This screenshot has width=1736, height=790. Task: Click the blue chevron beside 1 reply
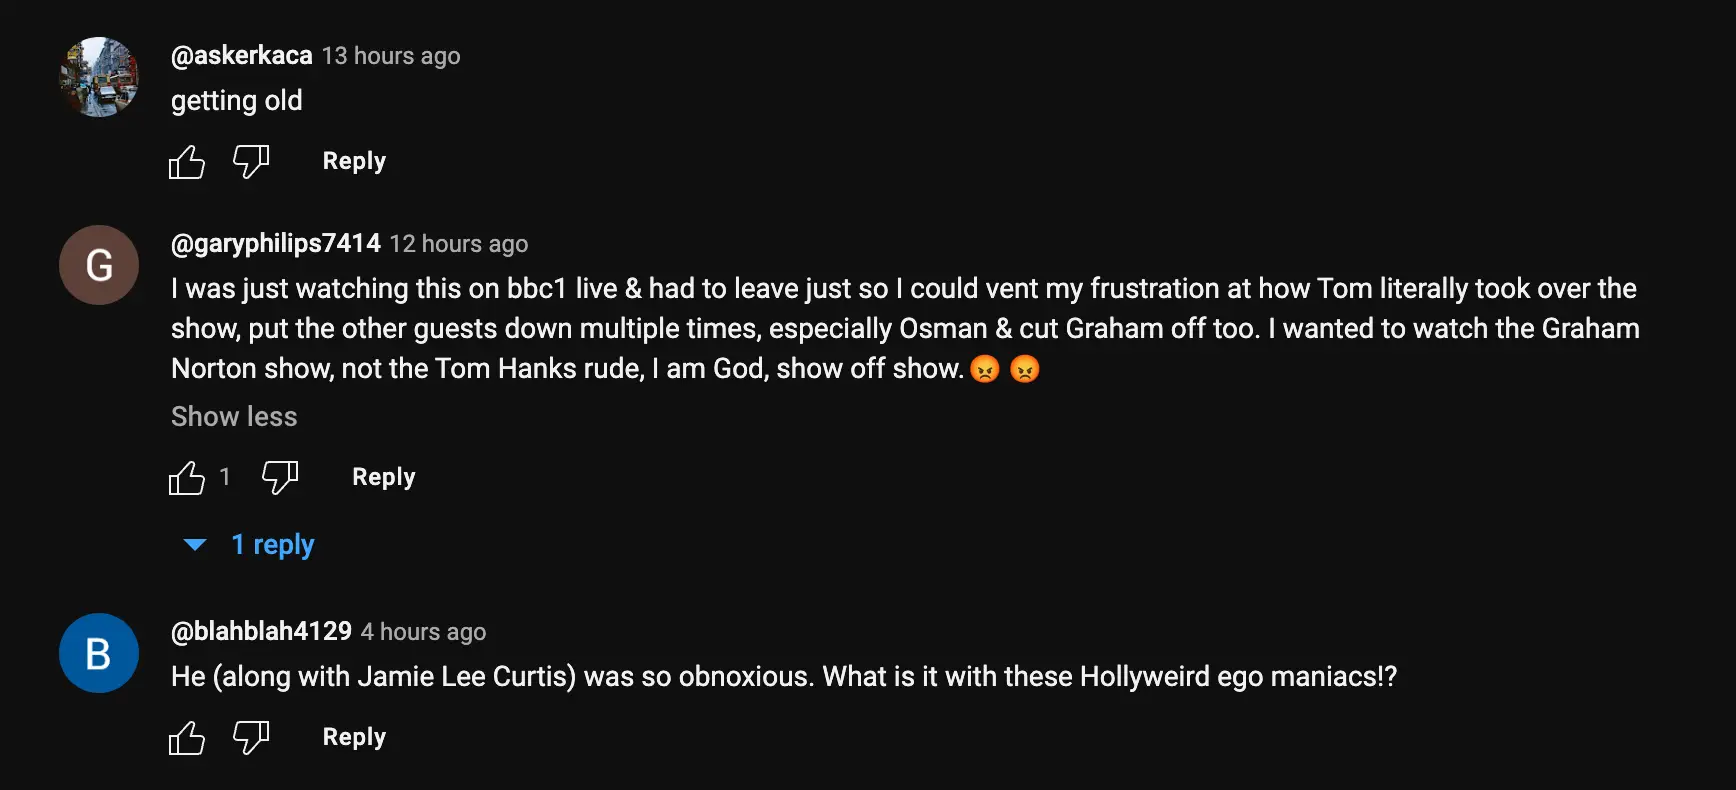click(194, 545)
